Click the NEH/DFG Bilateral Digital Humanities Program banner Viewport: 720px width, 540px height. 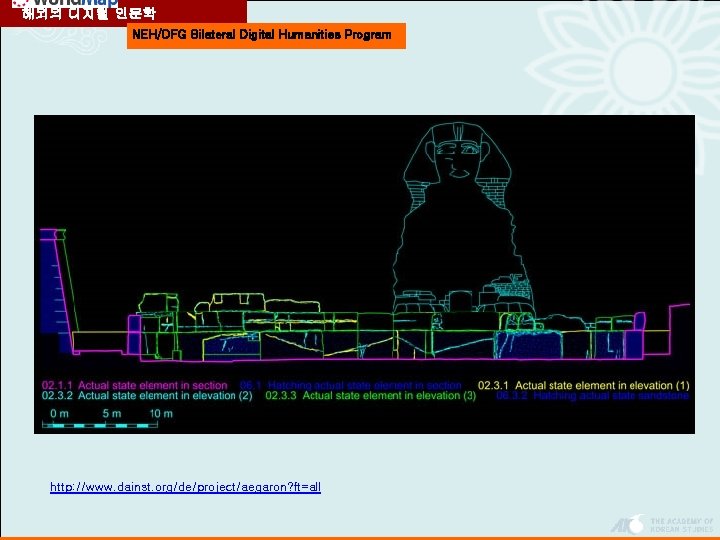(x=266, y=35)
